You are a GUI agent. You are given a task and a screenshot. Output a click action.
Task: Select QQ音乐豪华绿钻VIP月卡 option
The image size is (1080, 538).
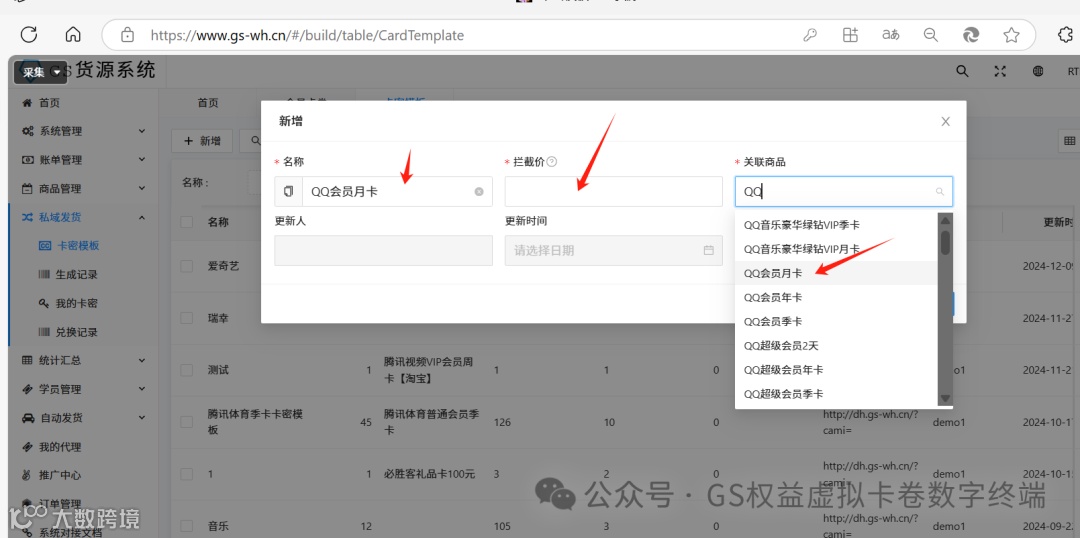point(836,249)
